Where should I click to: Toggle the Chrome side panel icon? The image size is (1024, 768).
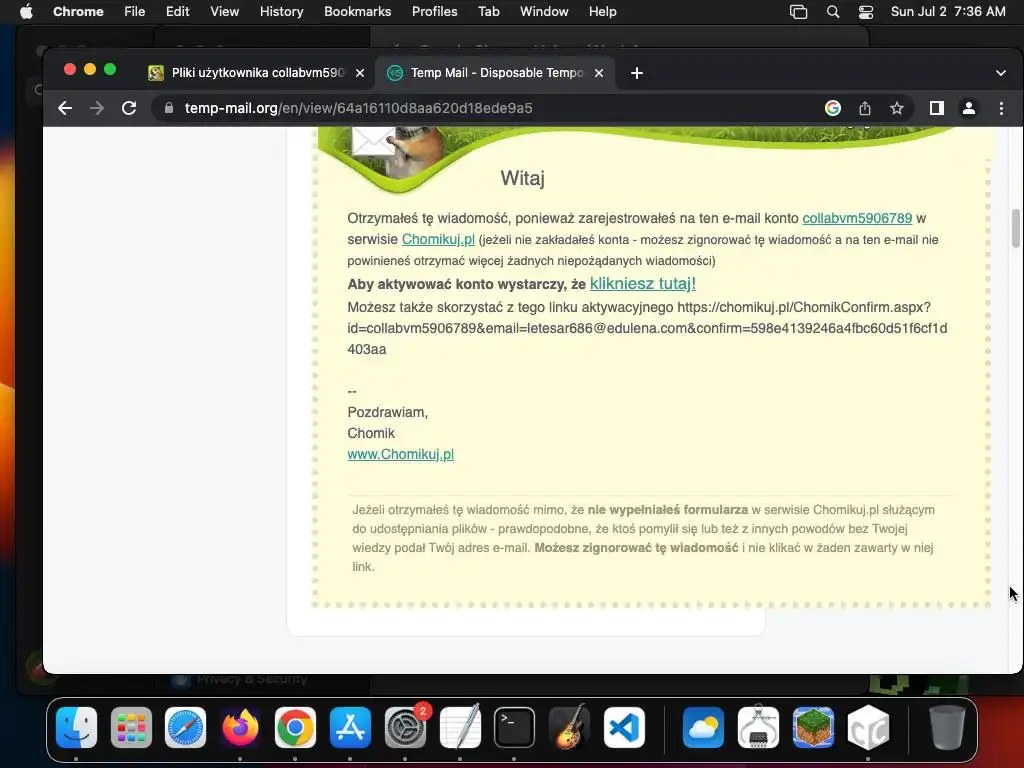coord(937,108)
